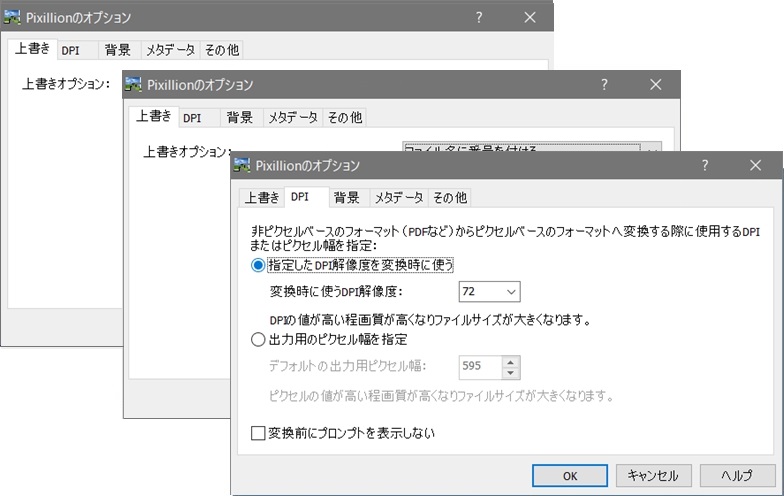Click the text DPIの値が高い程画質が高くなりファイルサイズが大きくなります
Viewport: 784px width, 496px height.
[x=430, y=320]
